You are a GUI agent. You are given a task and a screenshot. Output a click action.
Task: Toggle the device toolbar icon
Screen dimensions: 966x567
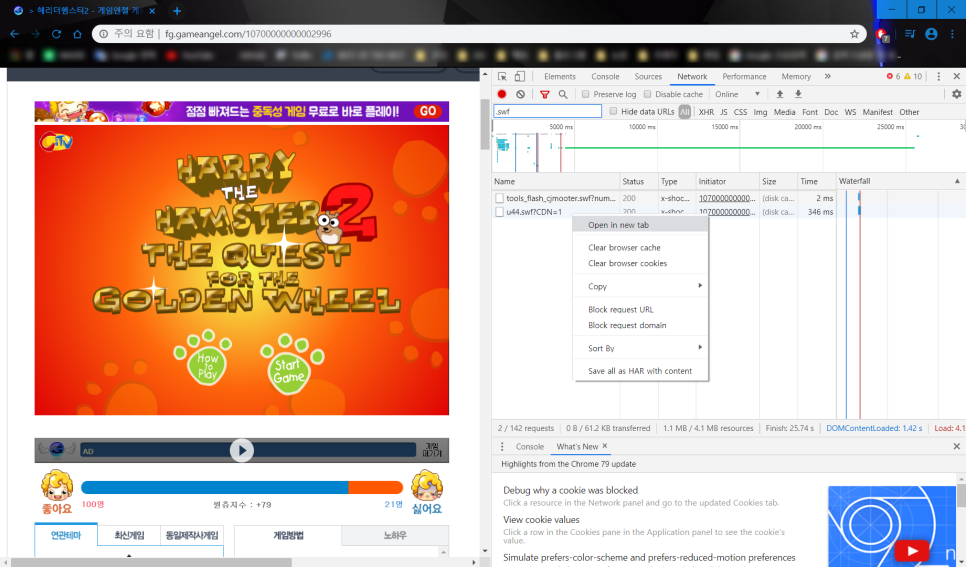[x=520, y=76]
